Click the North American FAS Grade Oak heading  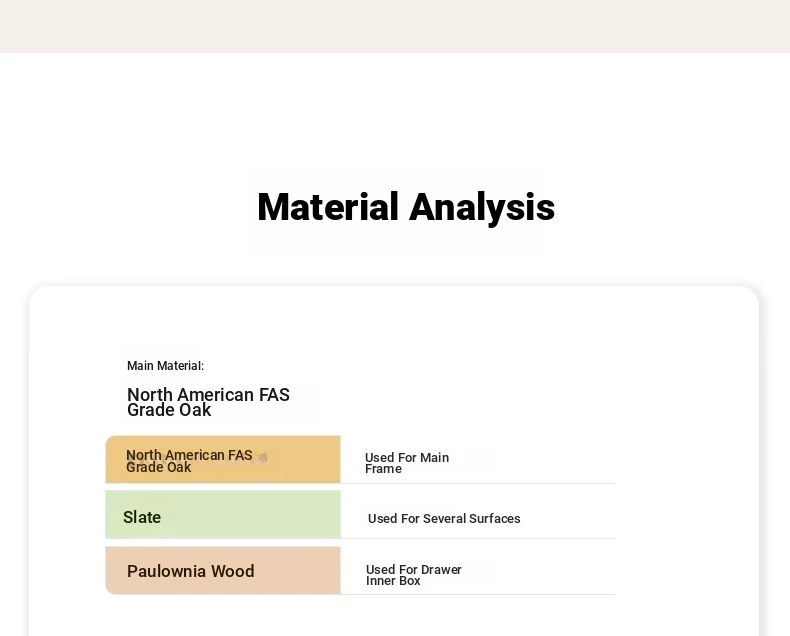tap(208, 402)
